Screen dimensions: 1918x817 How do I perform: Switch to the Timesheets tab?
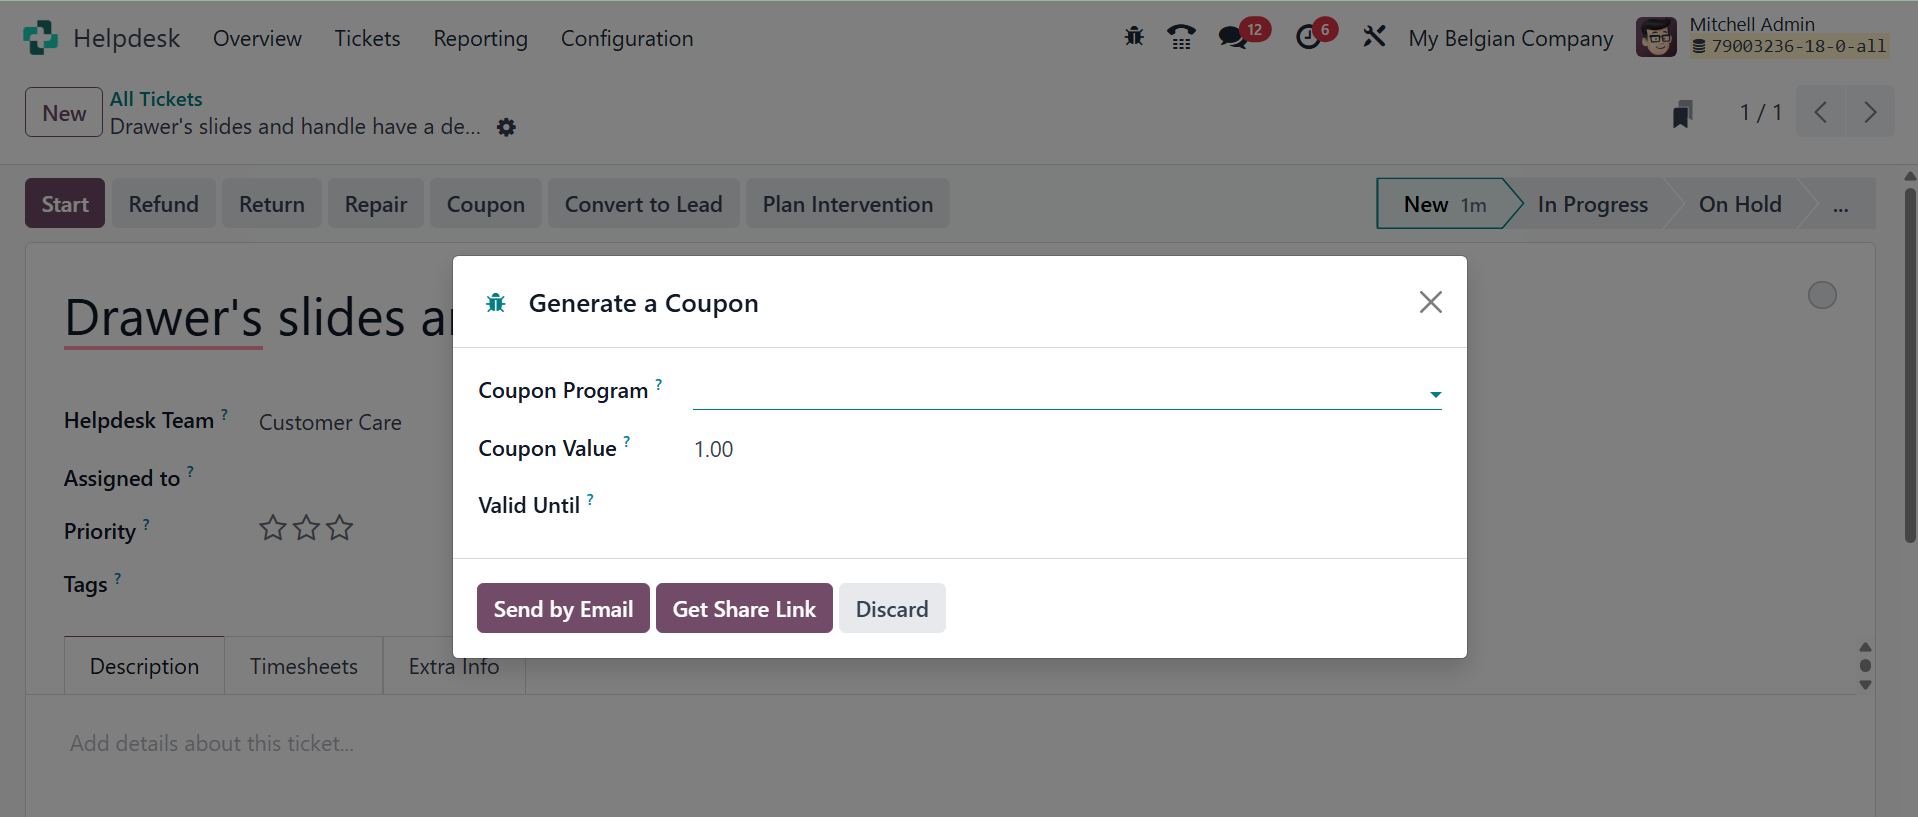(x=303, y=666)
